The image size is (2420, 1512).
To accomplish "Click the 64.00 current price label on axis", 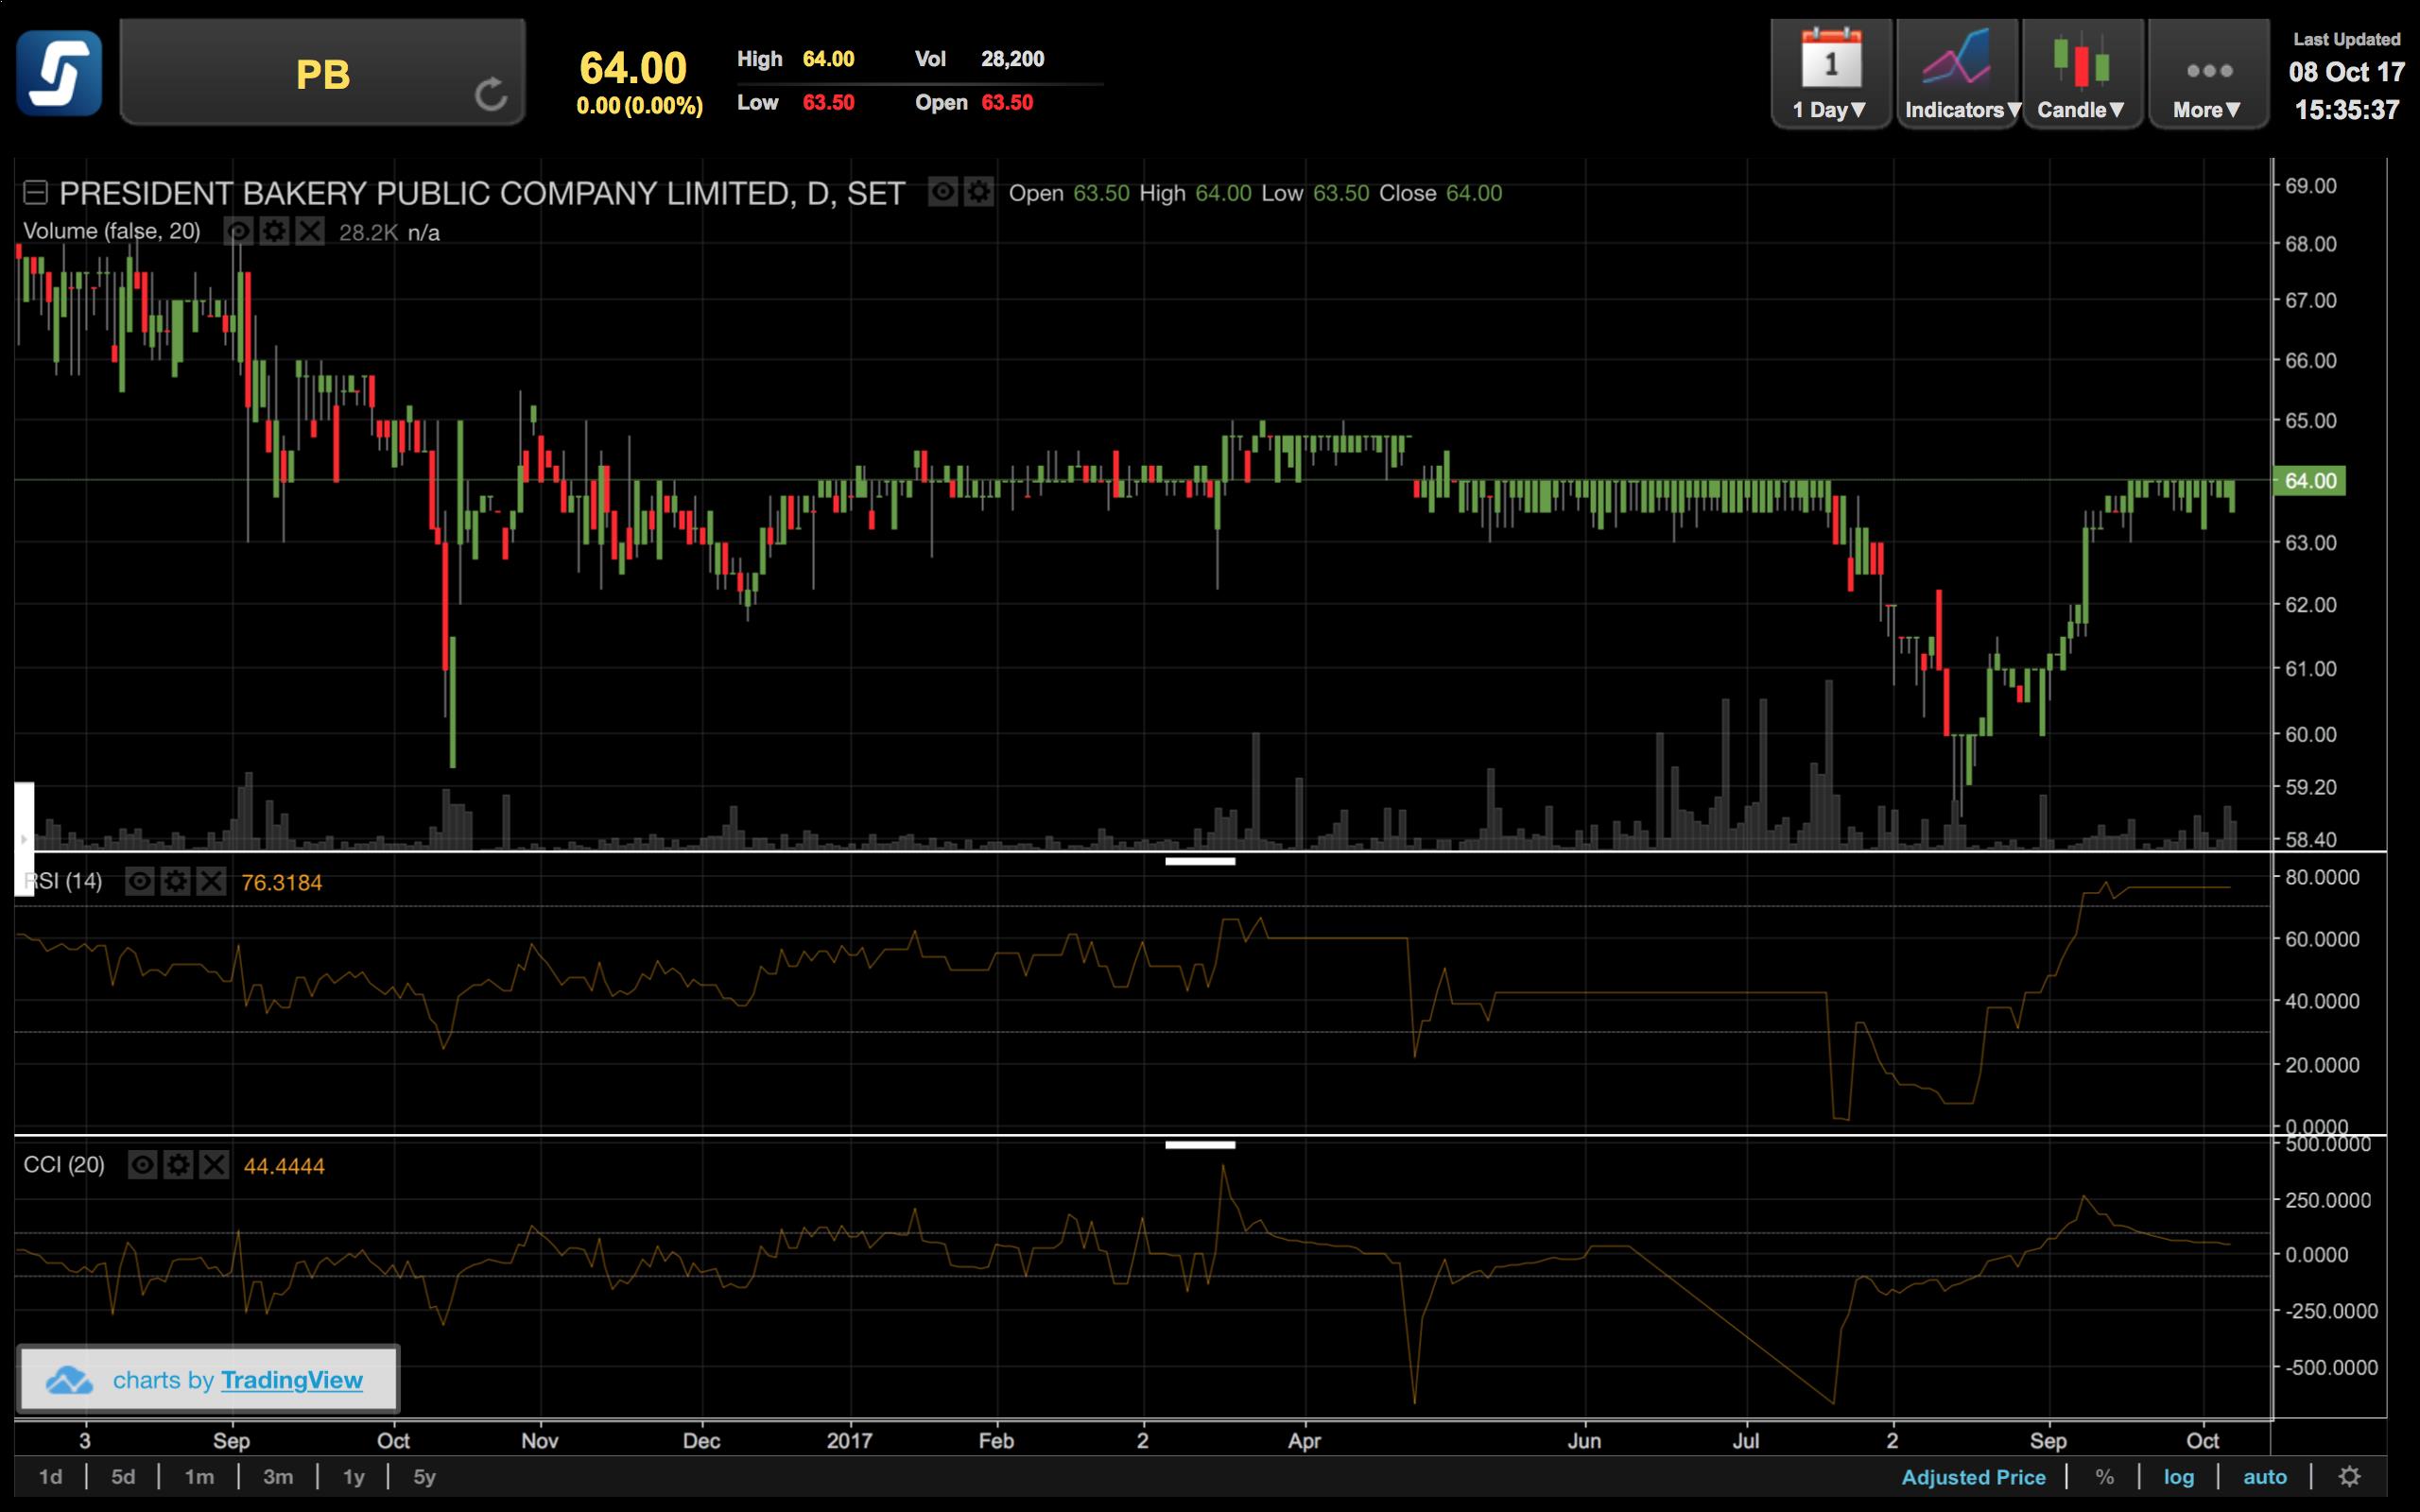I will pyautogui.click(x=2309, y=481).
